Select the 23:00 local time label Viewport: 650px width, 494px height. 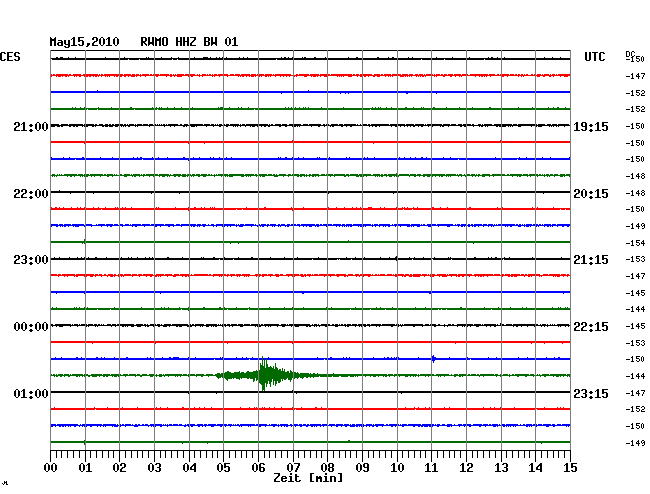point(31,260)
